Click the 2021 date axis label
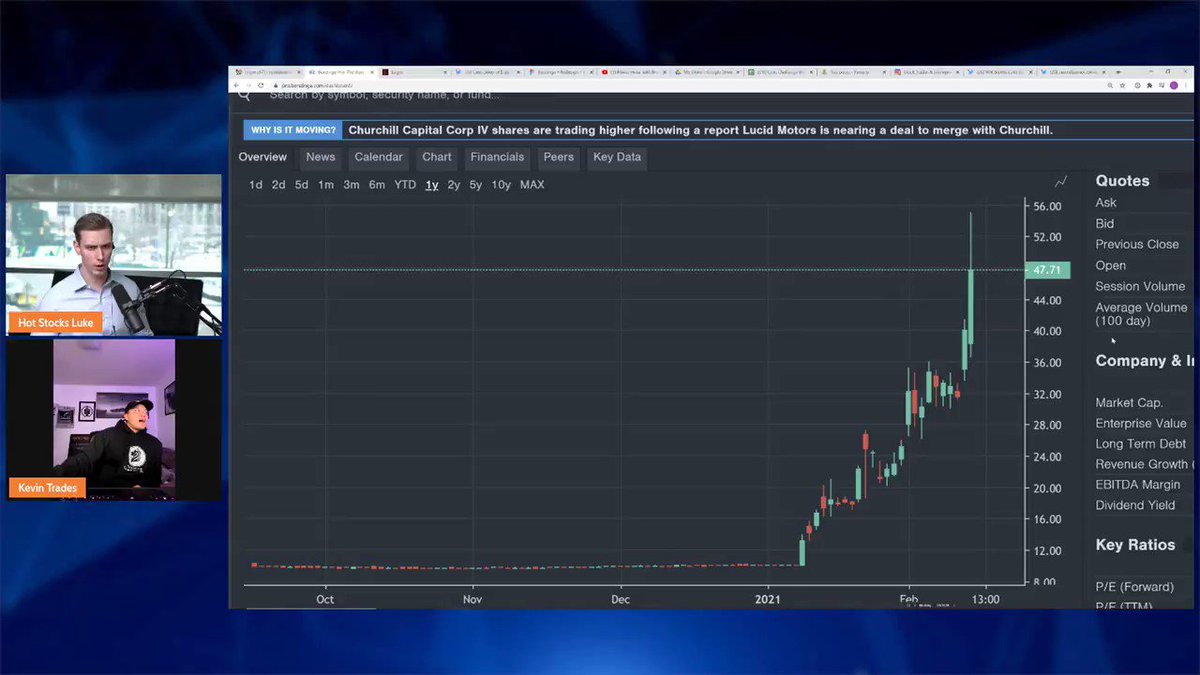The image size is (1200, 675). coord(768,599)
